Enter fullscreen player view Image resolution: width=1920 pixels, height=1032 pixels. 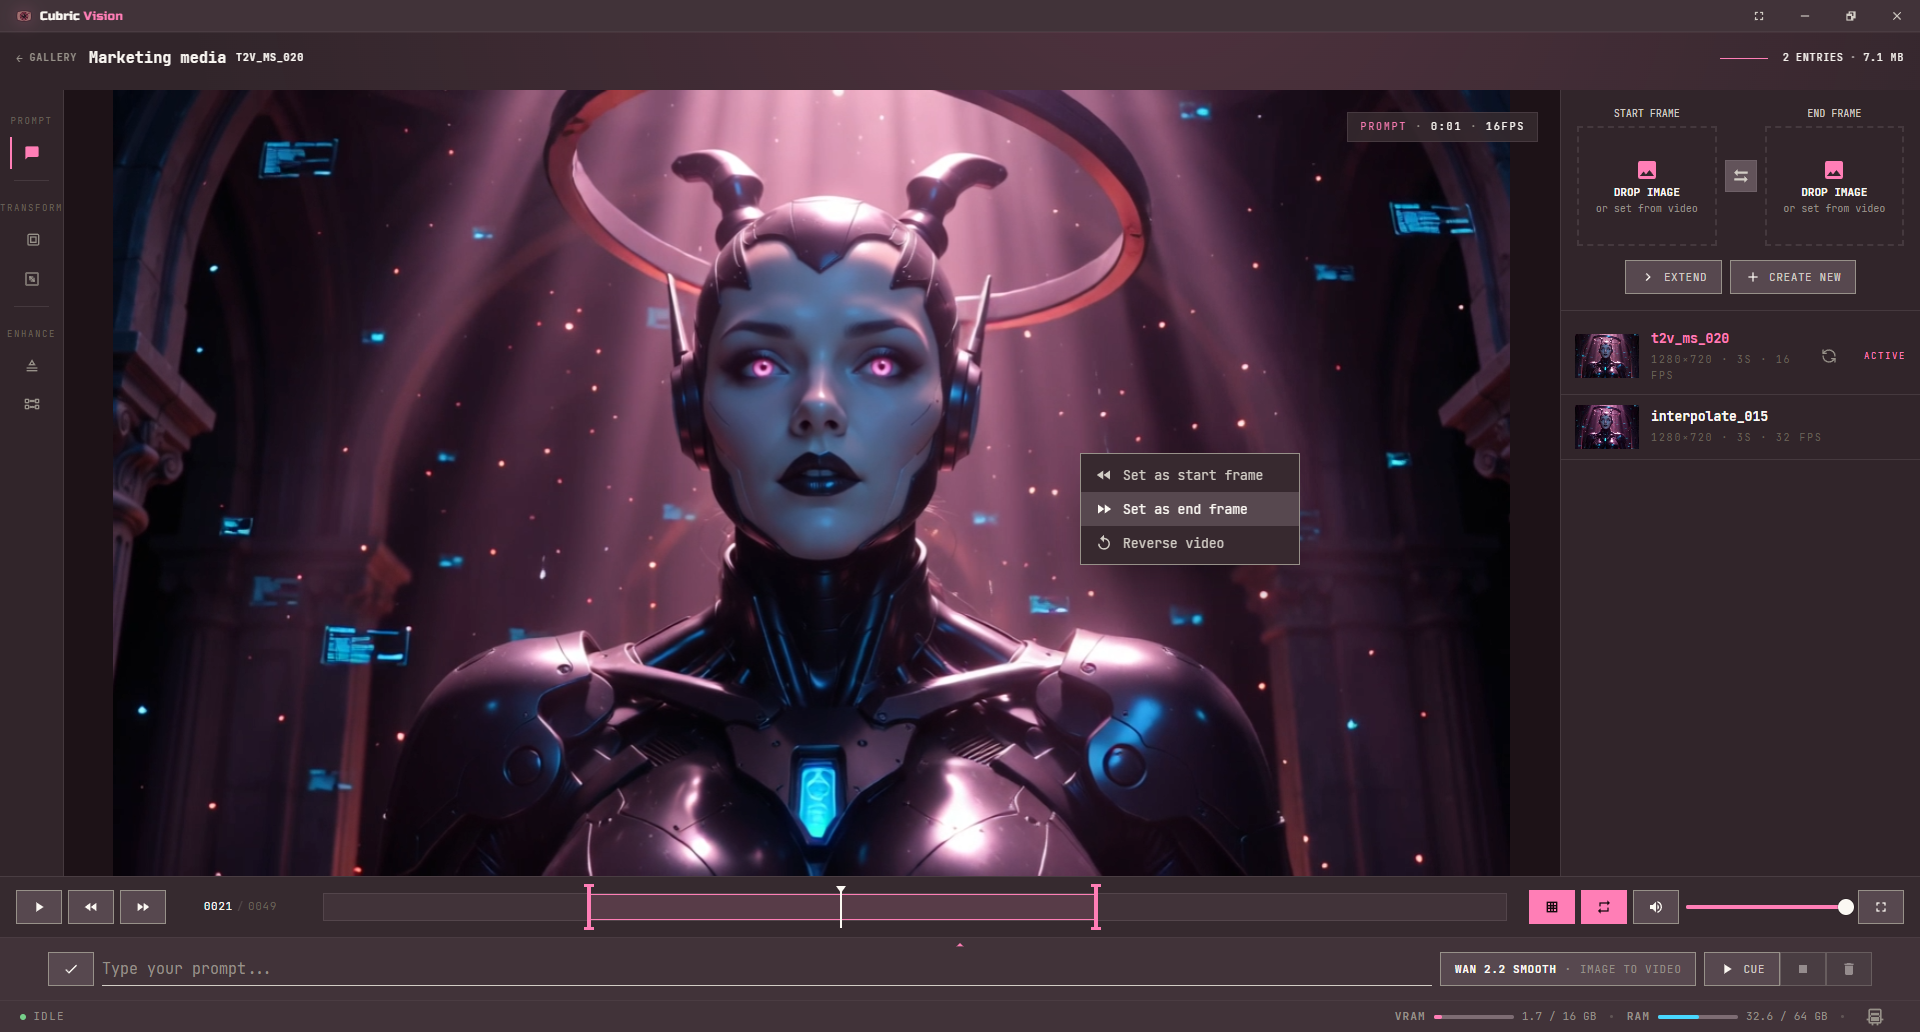pyautogui.click(x=1881, y=907)
